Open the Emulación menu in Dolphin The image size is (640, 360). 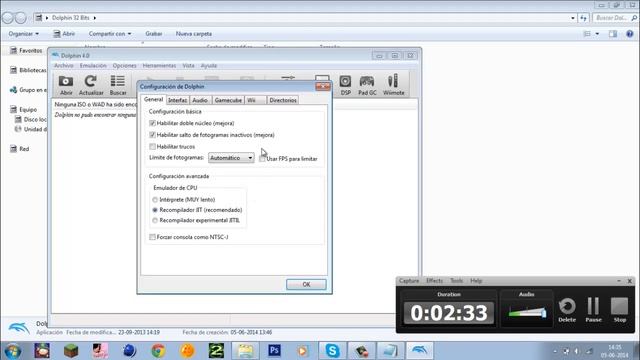click(93, 66)
